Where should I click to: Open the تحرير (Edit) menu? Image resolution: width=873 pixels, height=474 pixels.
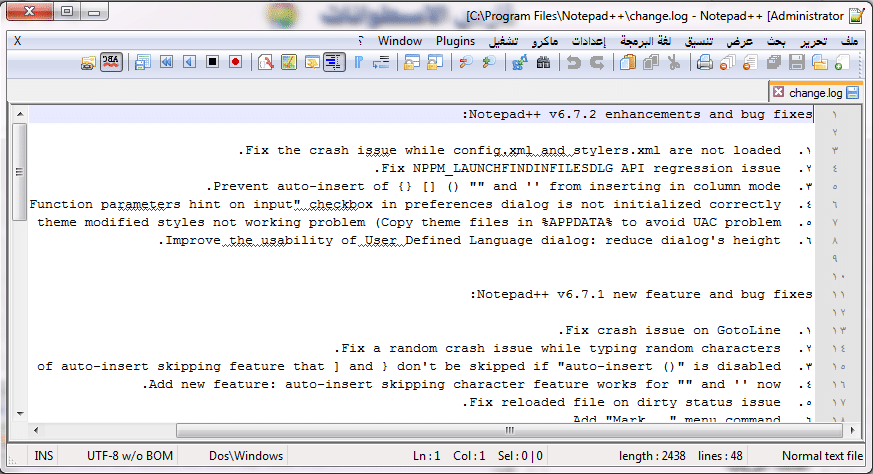coord(814,41)
